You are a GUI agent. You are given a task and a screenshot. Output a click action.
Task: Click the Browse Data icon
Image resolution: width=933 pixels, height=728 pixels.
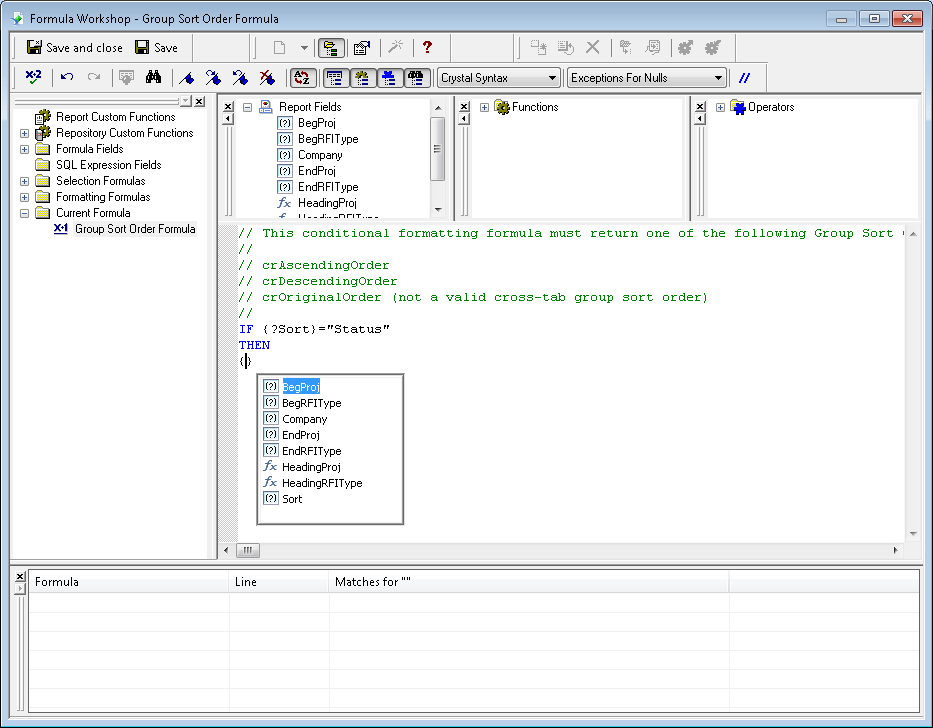[x=126, y=77]
